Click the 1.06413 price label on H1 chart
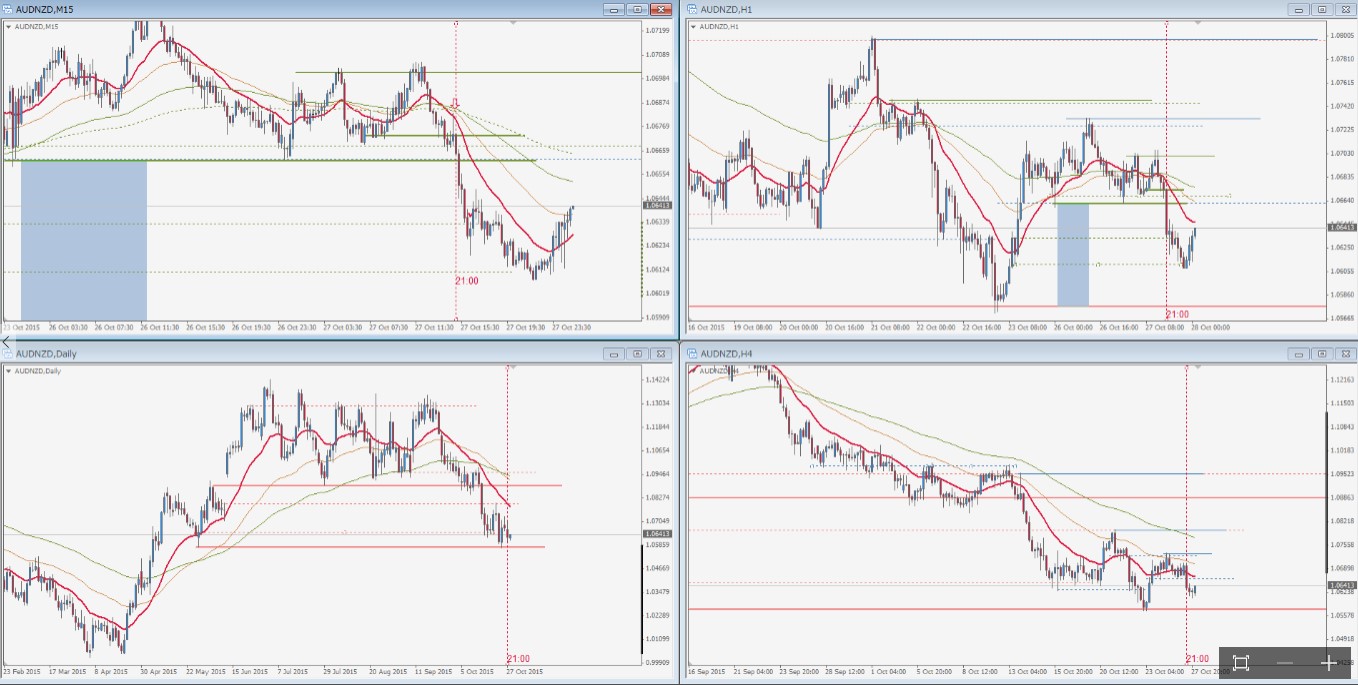The height and width of the screenshot is (685, 1358). pos(1342,228)
